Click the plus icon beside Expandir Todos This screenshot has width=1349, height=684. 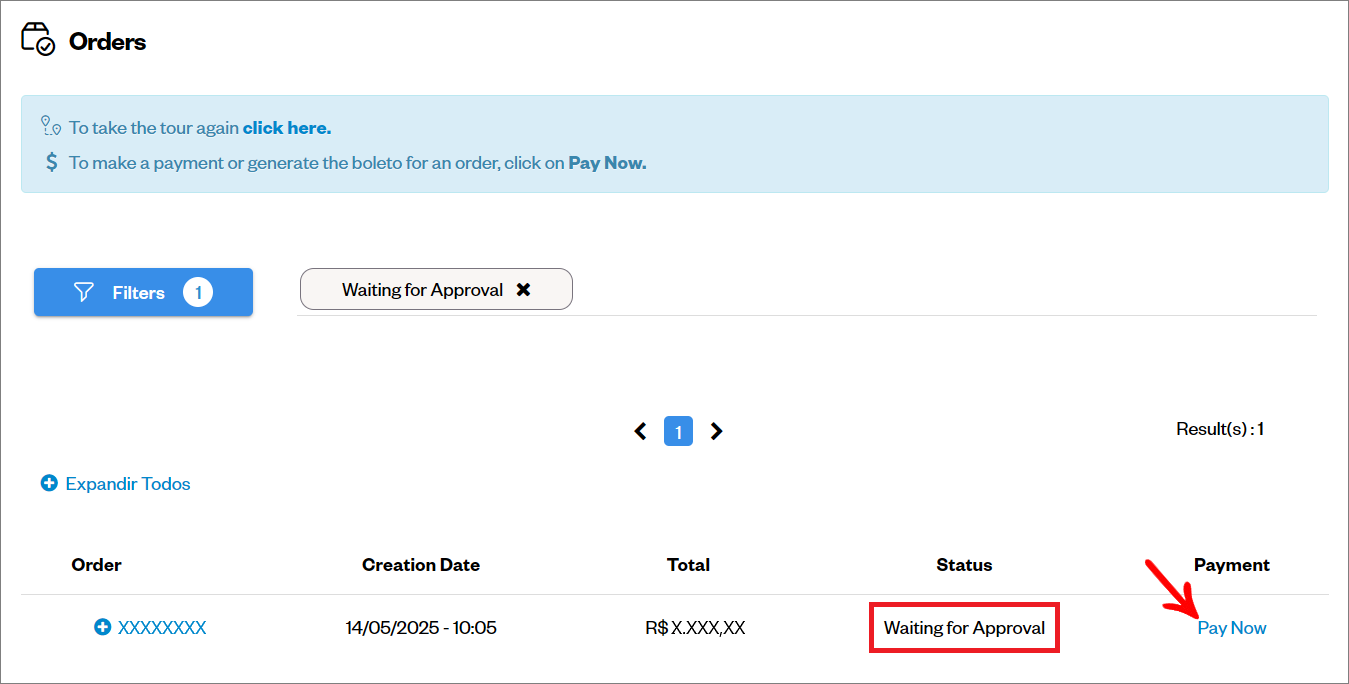[x=49, y=483]
